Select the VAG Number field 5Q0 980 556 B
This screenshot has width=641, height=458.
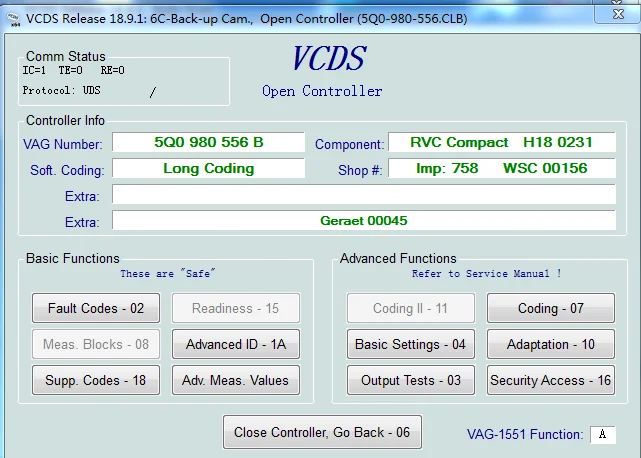208,142
